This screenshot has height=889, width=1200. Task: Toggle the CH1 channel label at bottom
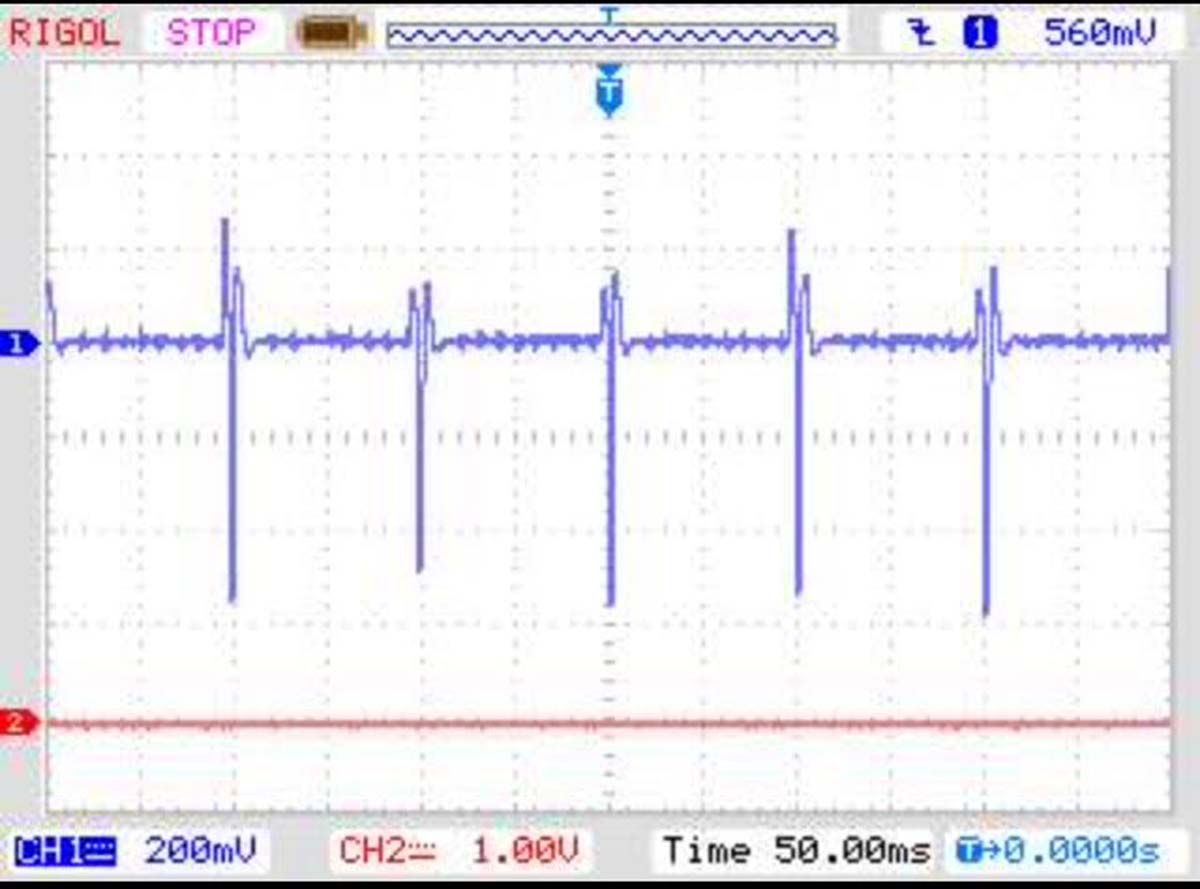click(x=66, y=852)
